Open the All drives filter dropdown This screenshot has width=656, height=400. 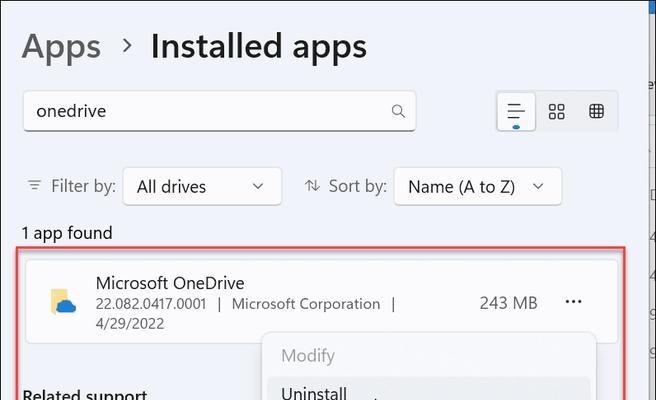click(x=202, y=187)
